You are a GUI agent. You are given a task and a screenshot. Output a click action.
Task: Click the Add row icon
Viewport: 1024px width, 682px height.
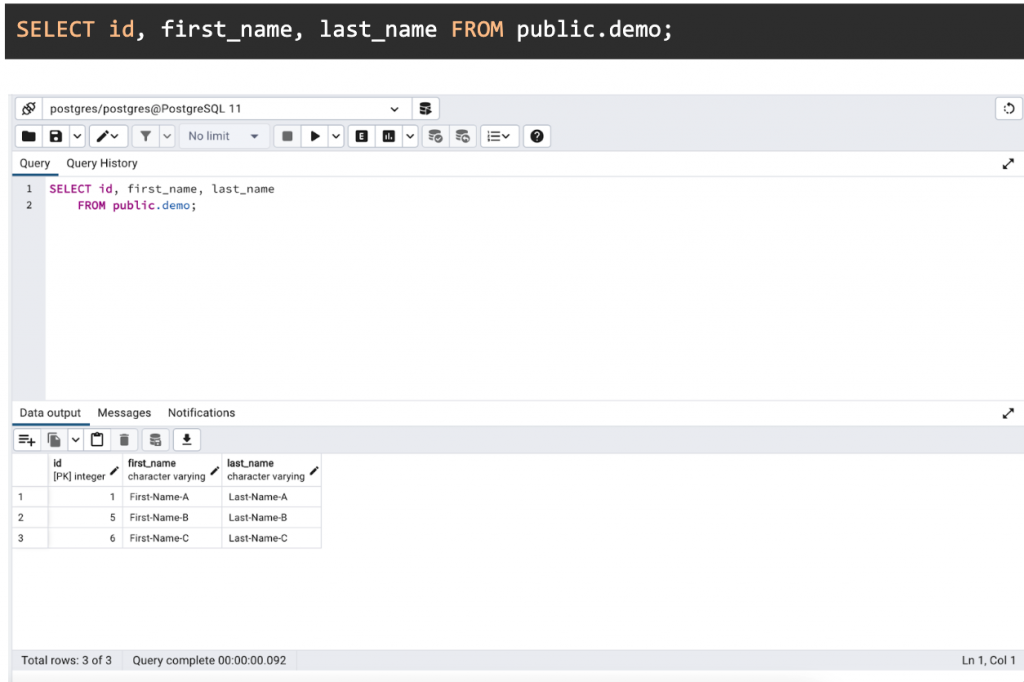click(x=27, y=439)
